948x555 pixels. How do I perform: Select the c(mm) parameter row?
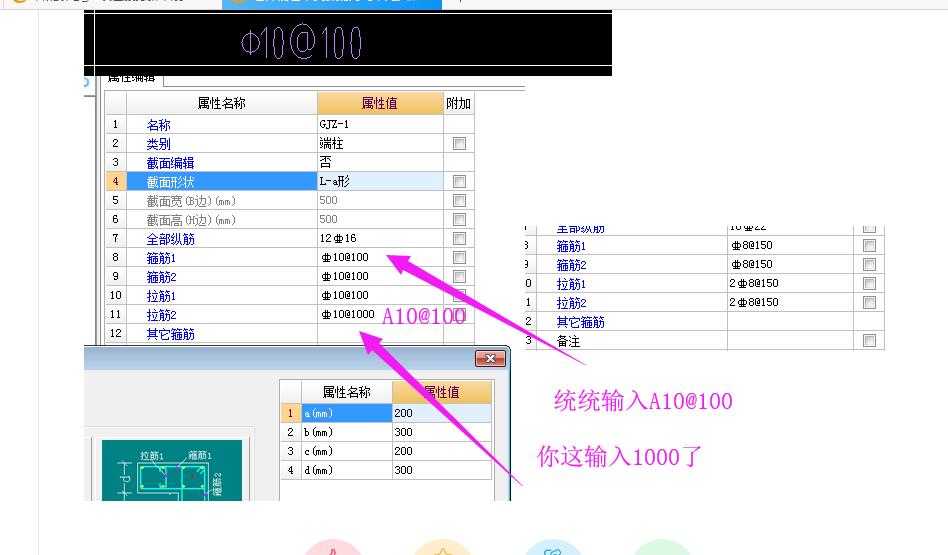click(346, 451)
